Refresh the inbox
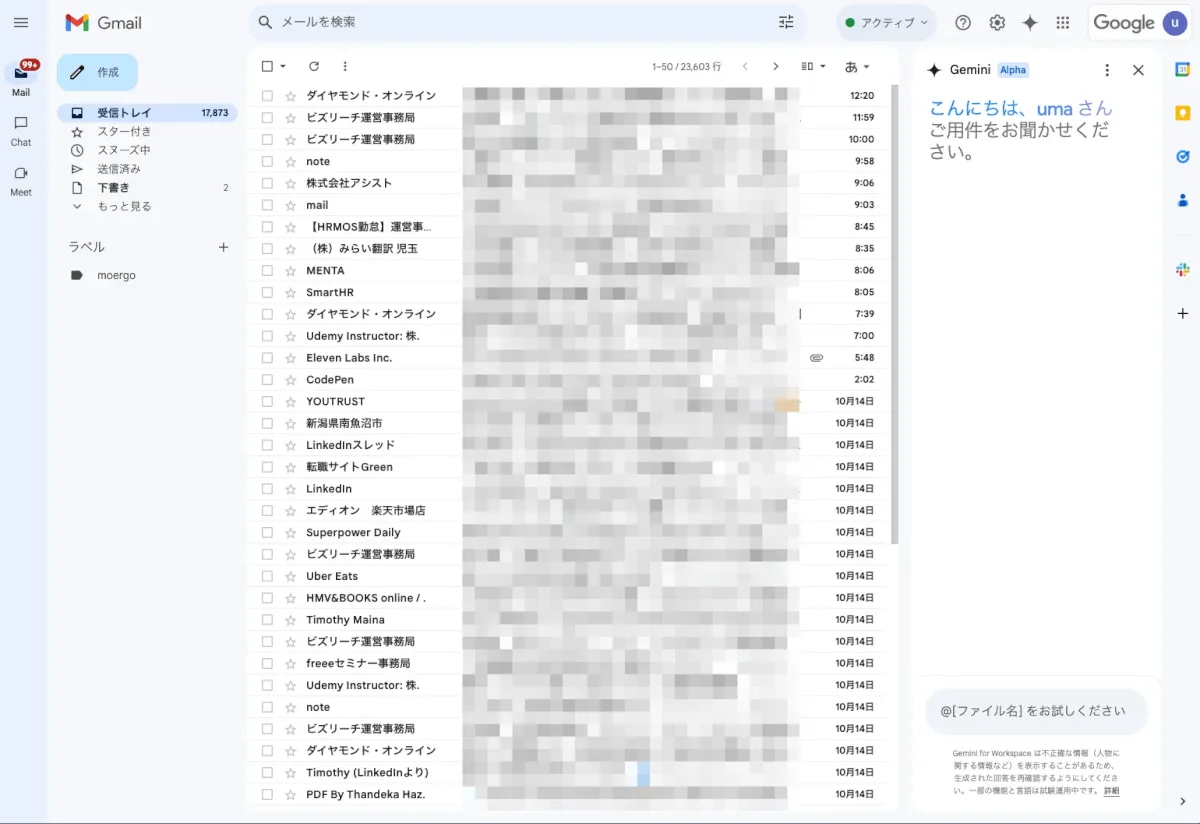 314,66
